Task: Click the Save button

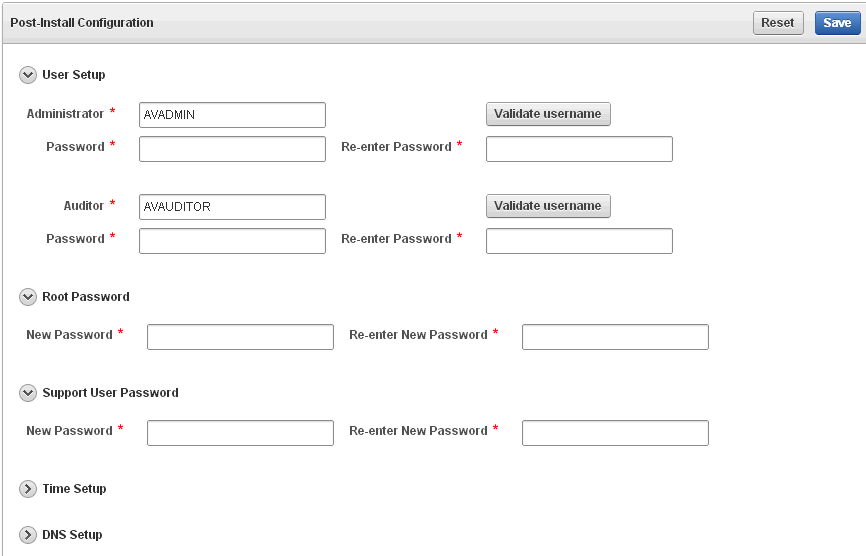Action: click(x=837, y=23)
